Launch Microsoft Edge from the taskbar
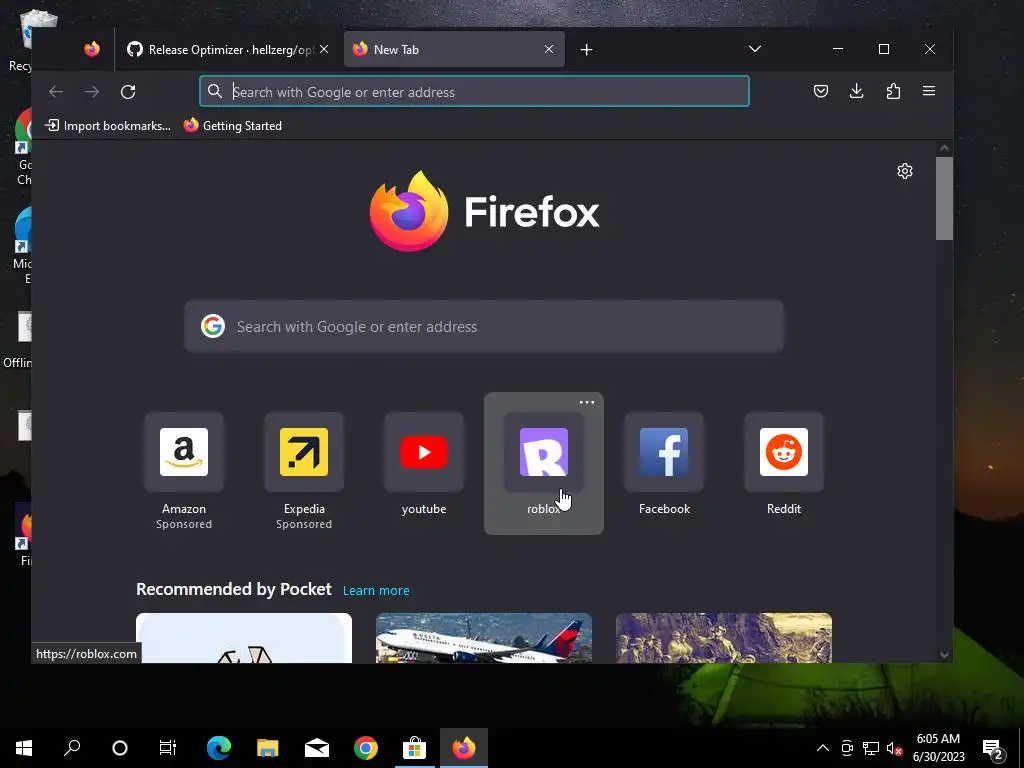This screenshot has width=1024, height=768. [x=219, y=748]
